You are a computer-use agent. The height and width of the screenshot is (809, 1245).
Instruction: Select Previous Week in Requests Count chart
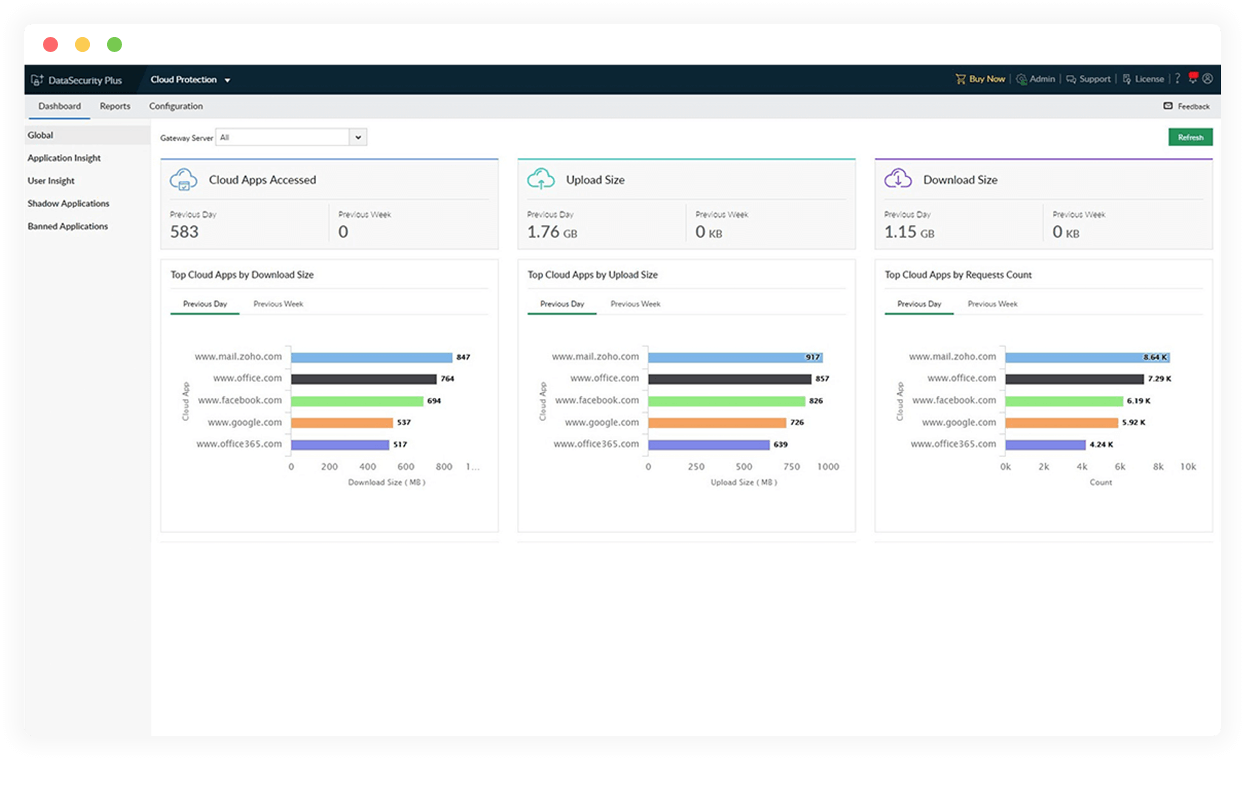992,303
